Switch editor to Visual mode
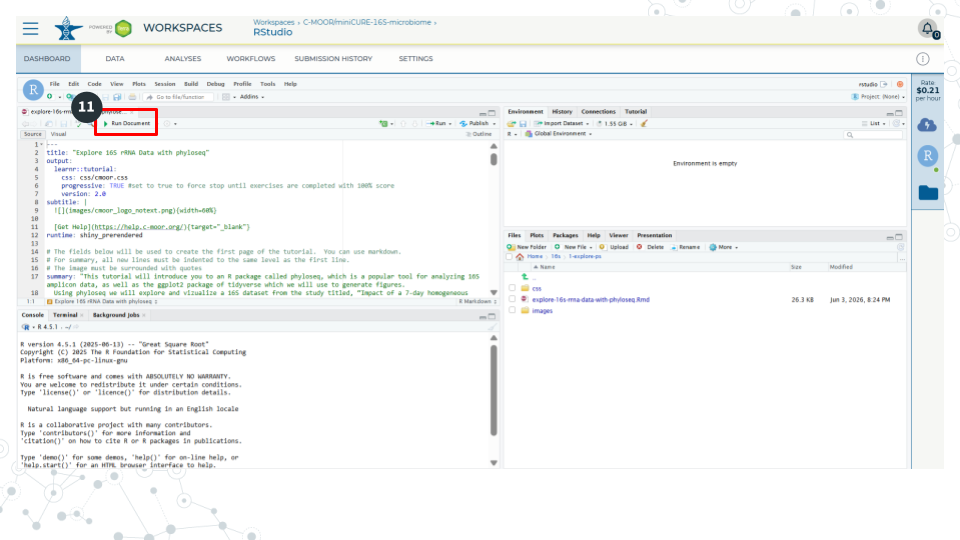The height and width of the screenshot is (540, 960). tap(58, 134)
